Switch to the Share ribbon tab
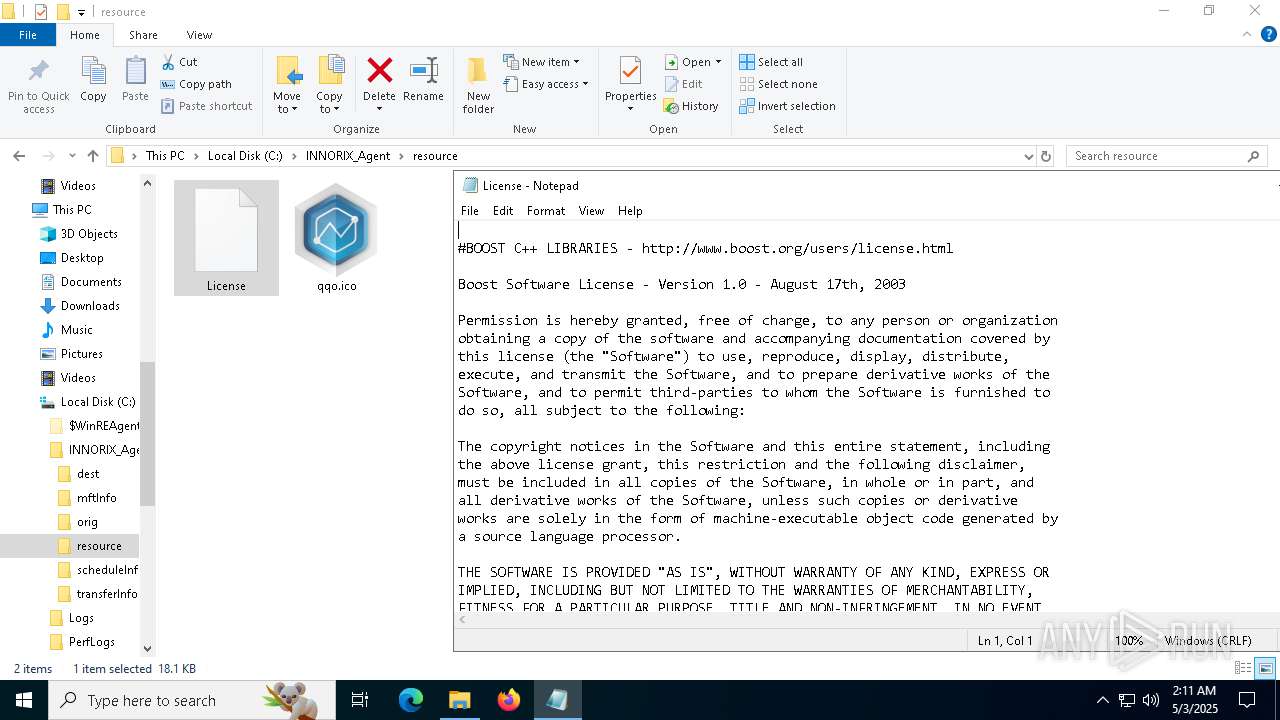Screen dimensions: 1280x720 coord(143,35)
